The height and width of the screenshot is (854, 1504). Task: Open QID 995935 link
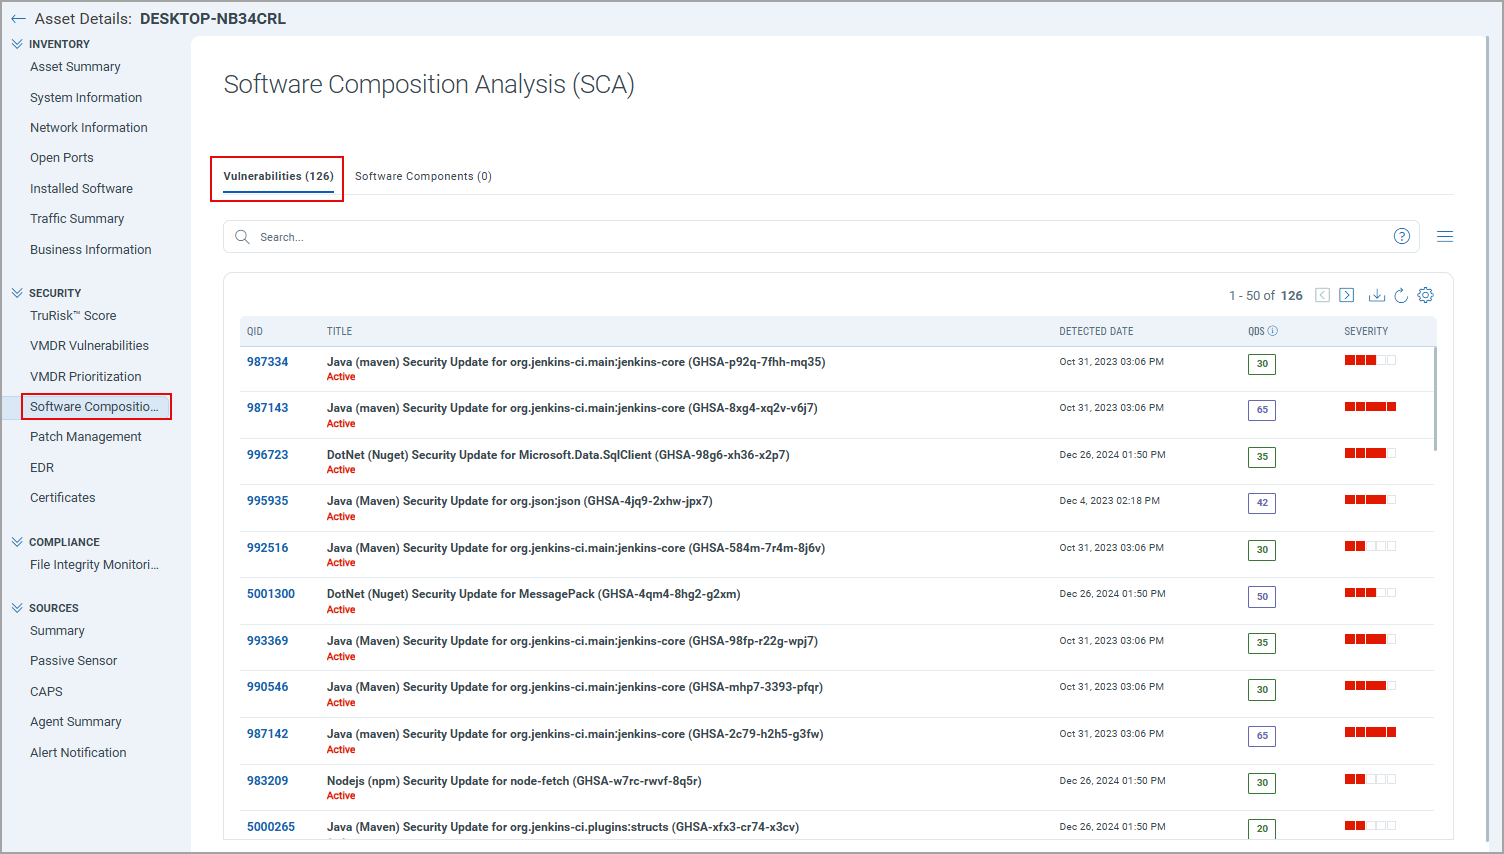click(268, 501)
